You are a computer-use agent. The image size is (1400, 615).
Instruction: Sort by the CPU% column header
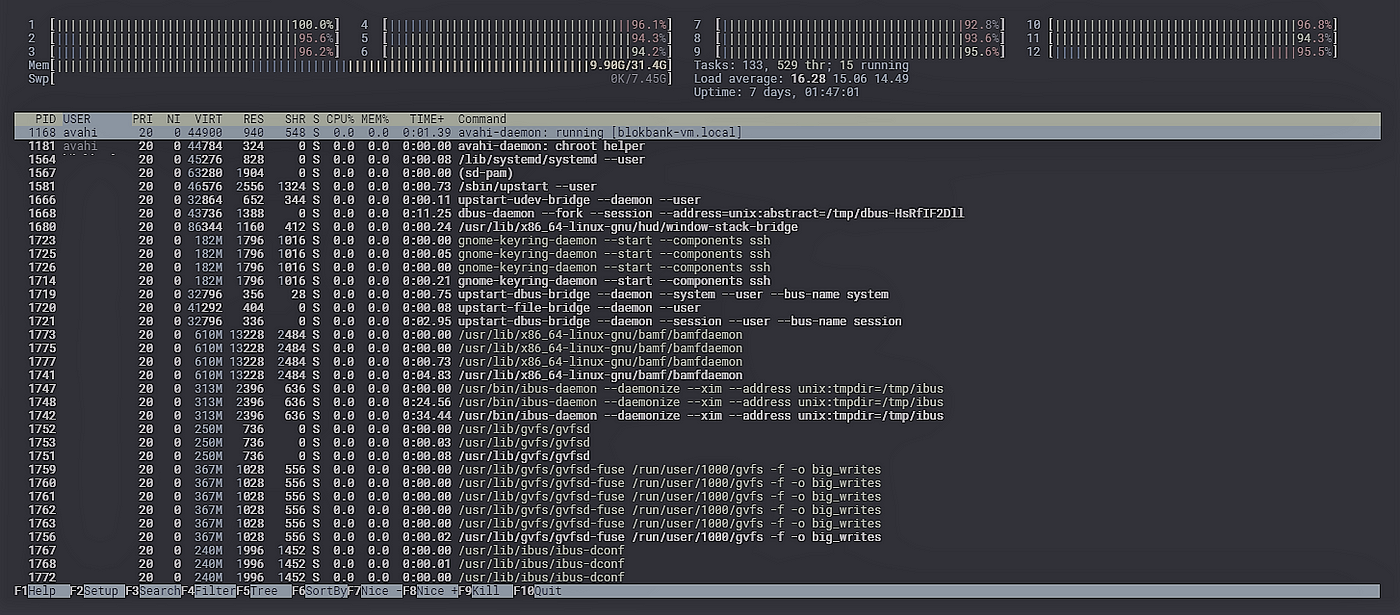pos(339,119)
